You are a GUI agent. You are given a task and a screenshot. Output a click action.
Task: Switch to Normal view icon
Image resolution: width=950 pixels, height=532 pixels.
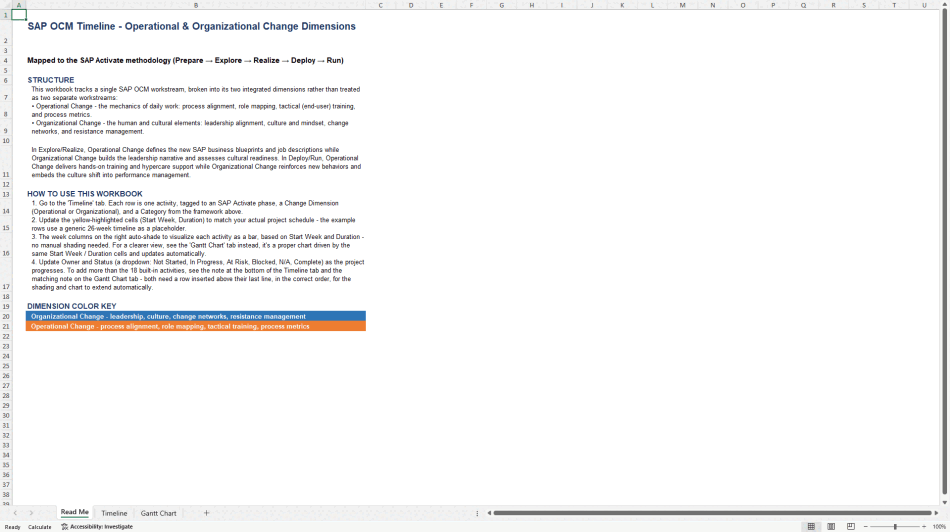click(x=811, y=527)
